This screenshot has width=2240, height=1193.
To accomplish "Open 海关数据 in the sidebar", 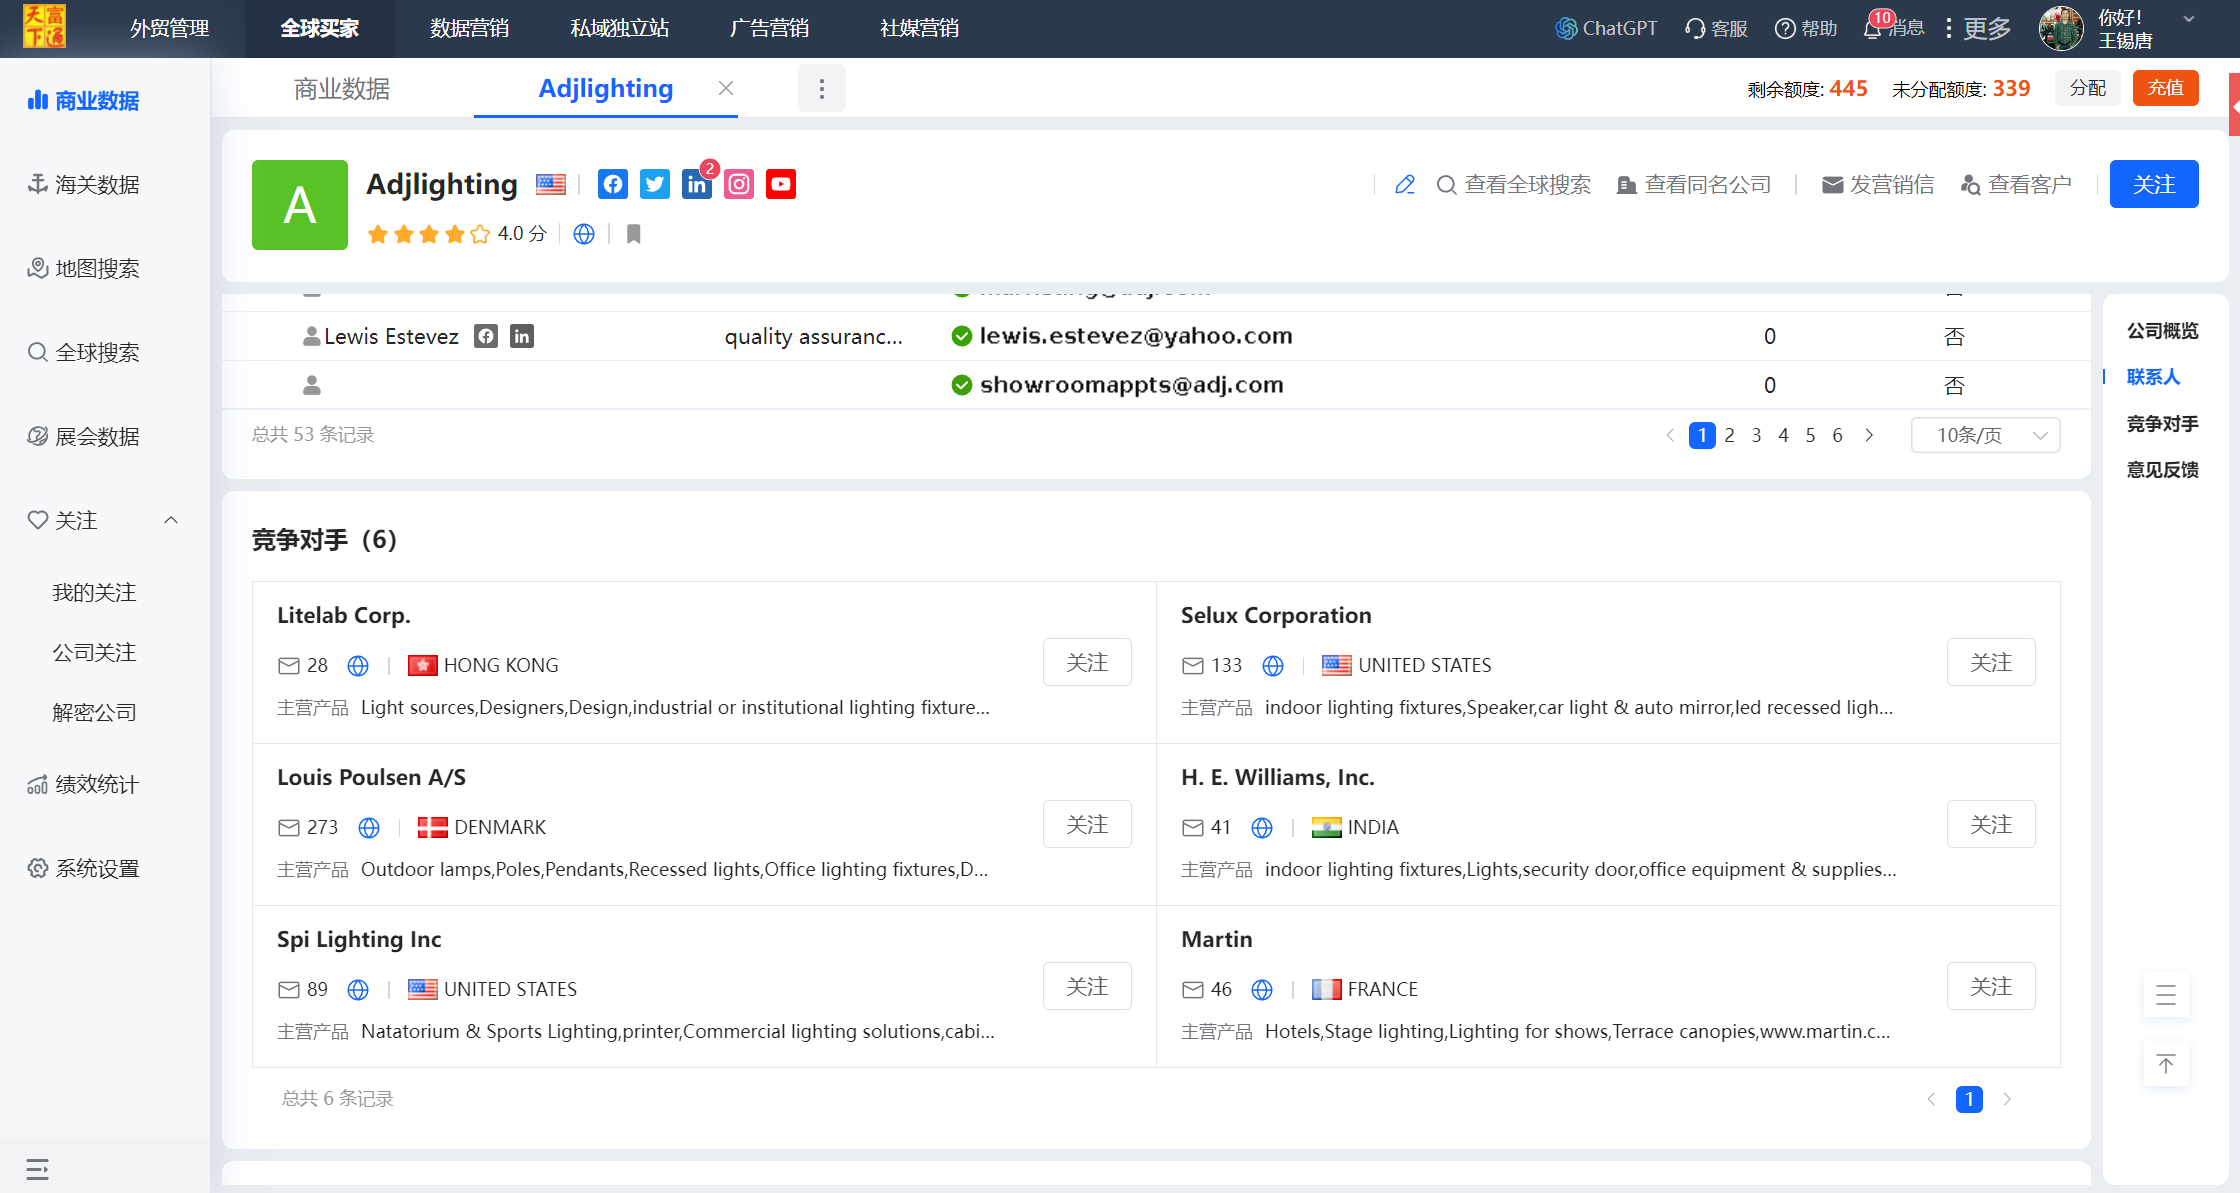I will pyautogui.click(x=85, y=184).
